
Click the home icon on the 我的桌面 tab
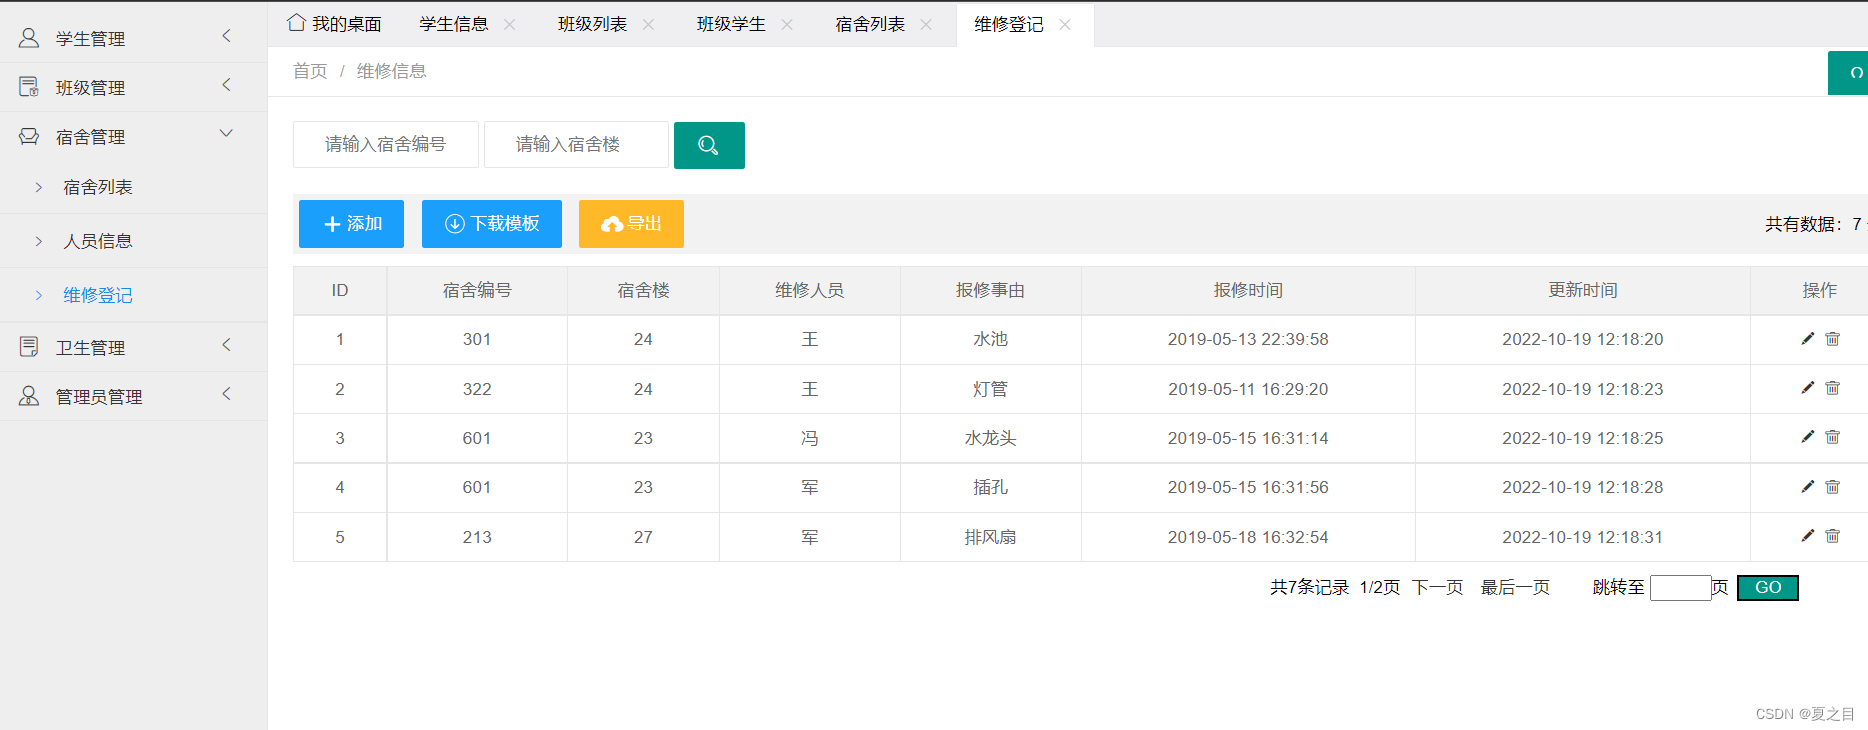pos(296,22)
